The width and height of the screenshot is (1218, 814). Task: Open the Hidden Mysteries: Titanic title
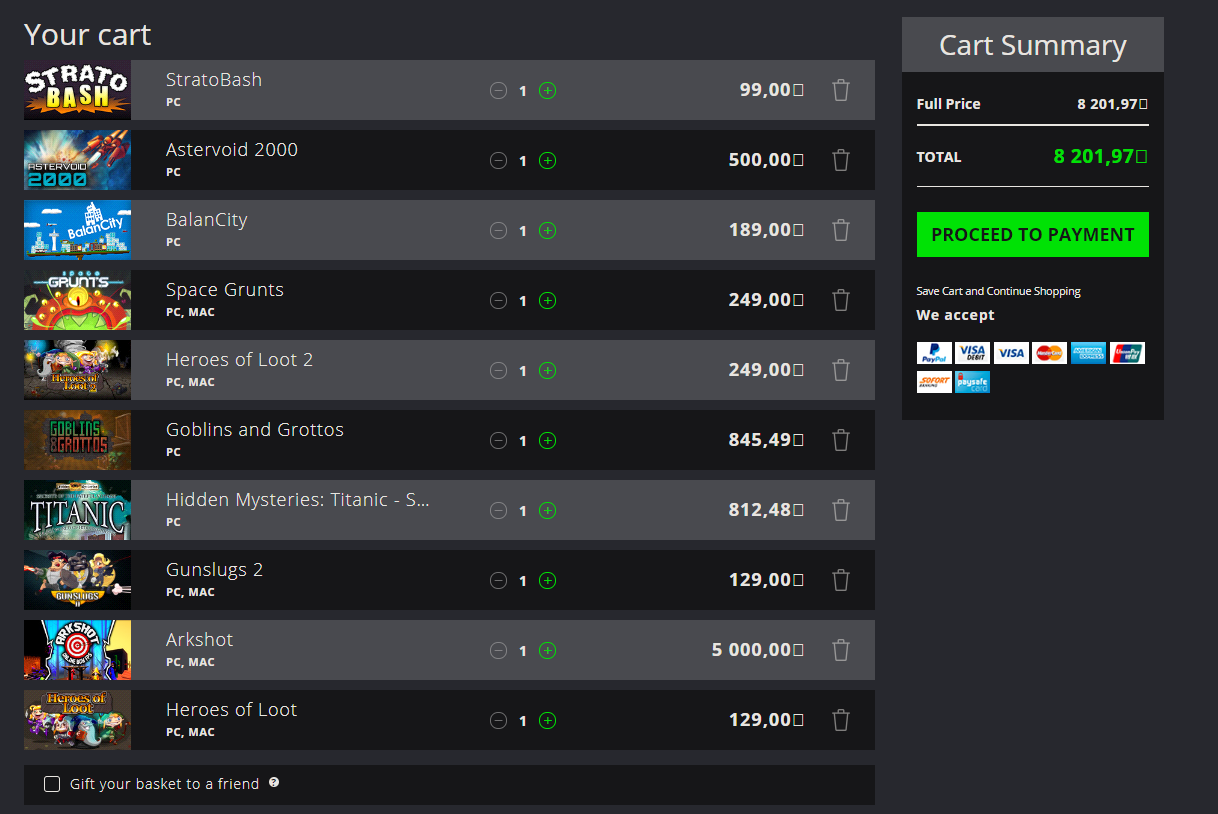coord(298,500)
